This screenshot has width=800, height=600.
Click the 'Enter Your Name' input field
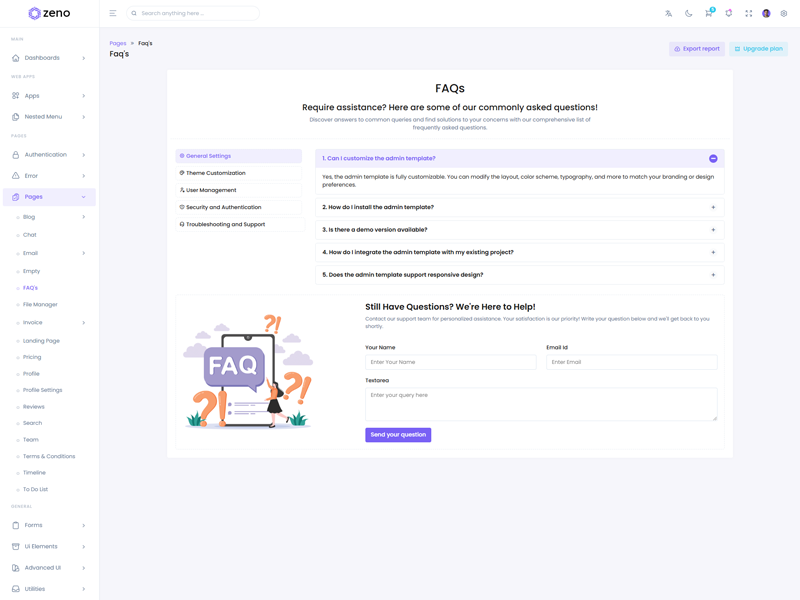tap(450, 362)
